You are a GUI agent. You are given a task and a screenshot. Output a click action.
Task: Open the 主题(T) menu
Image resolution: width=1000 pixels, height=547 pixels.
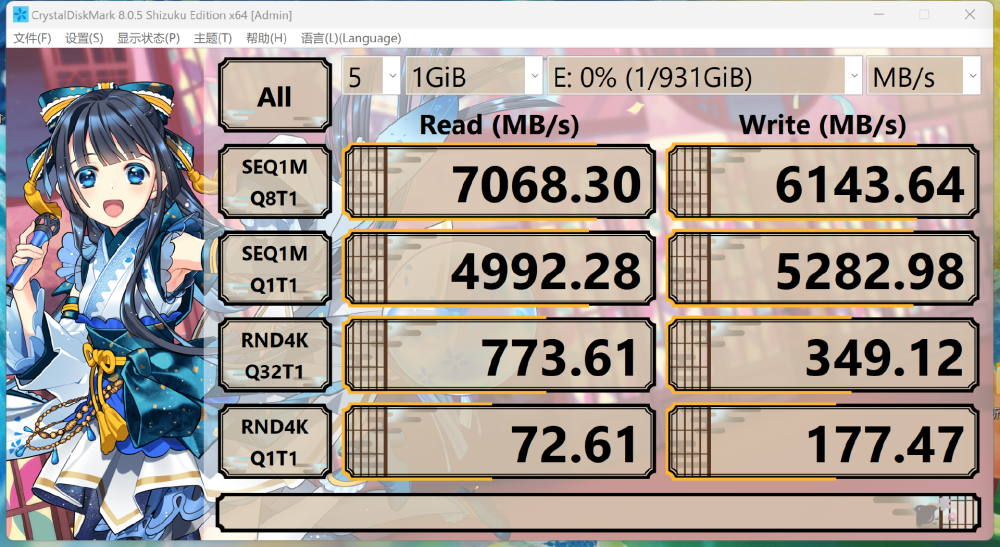tap(212, 38)
